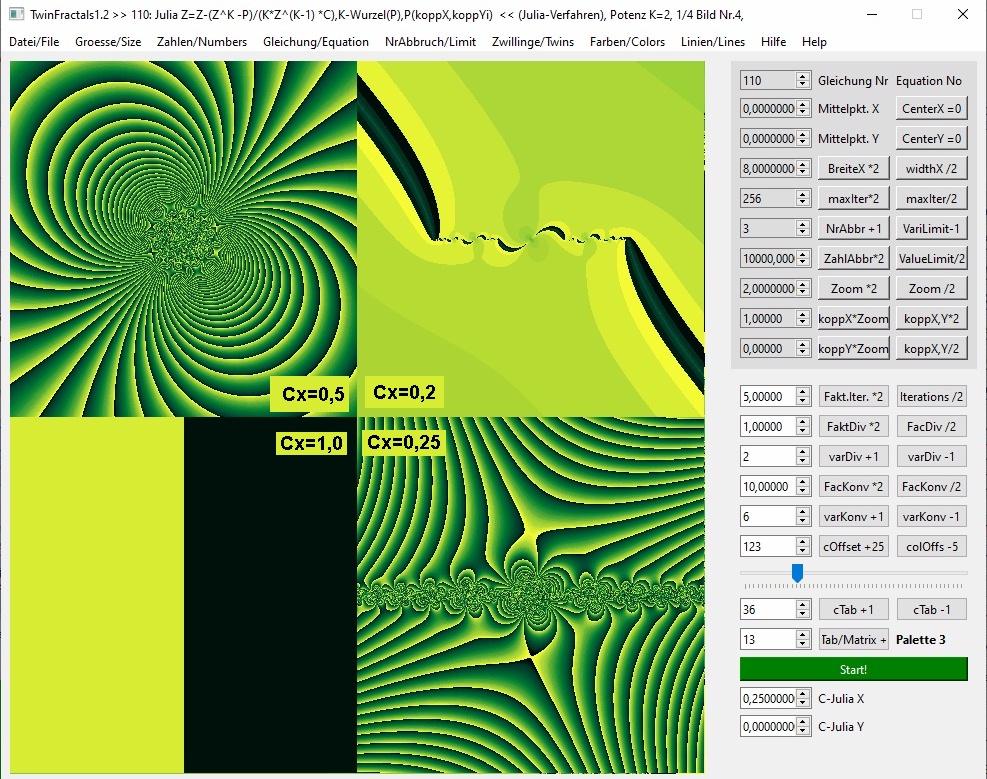The image size is (987, 779).
Task: Open the Hilfe menu
Action: (x=773, y=42)
